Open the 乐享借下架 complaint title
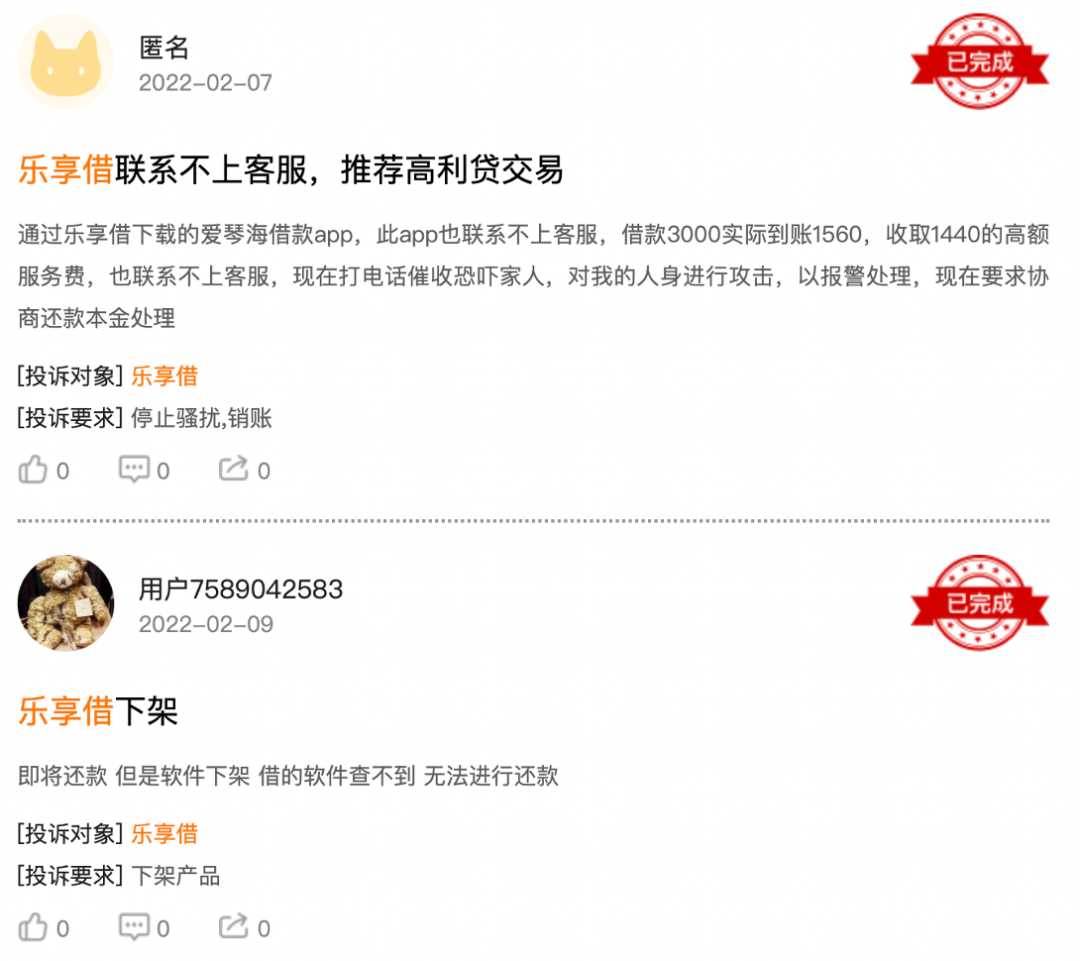Screen dimensions: 1080x961 pos(98,711)
